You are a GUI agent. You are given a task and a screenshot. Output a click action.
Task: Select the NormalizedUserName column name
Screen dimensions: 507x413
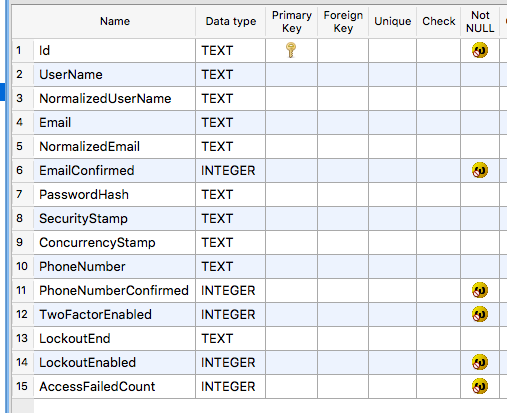pos(105,99)
